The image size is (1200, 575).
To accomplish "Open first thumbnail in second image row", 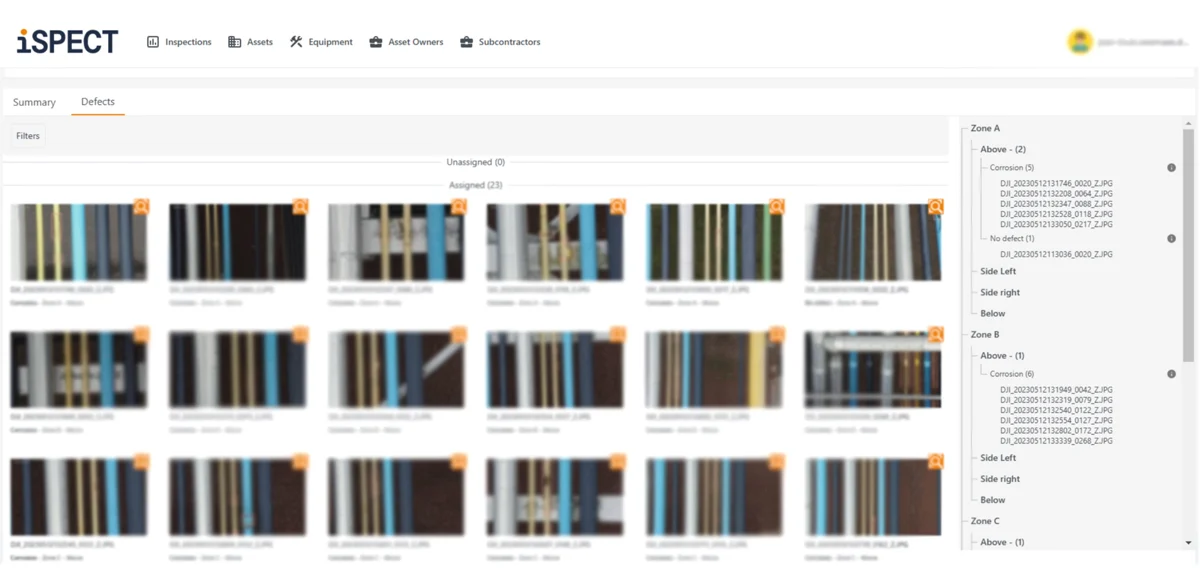I will coord(79,370).
